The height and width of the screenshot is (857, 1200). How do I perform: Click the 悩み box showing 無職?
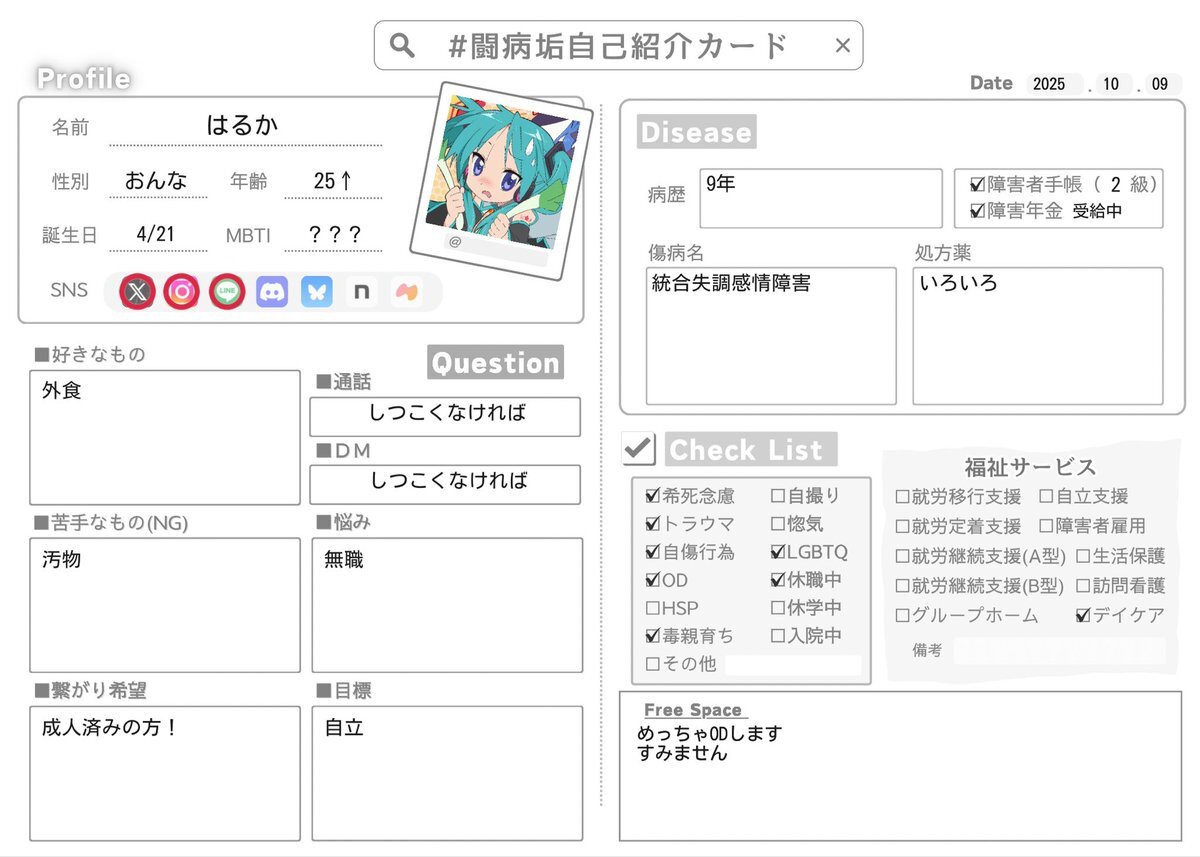(447, 605)
